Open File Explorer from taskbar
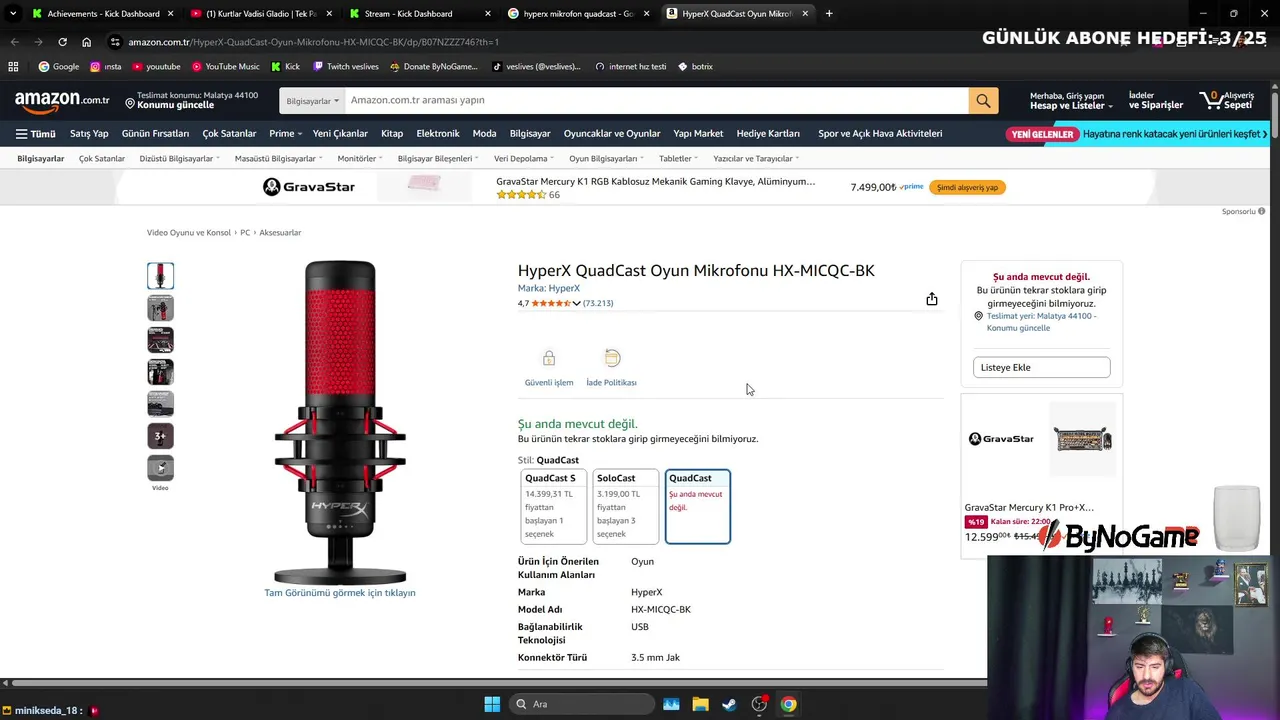This screenshot has height=720, width=1280. [700, 704]
